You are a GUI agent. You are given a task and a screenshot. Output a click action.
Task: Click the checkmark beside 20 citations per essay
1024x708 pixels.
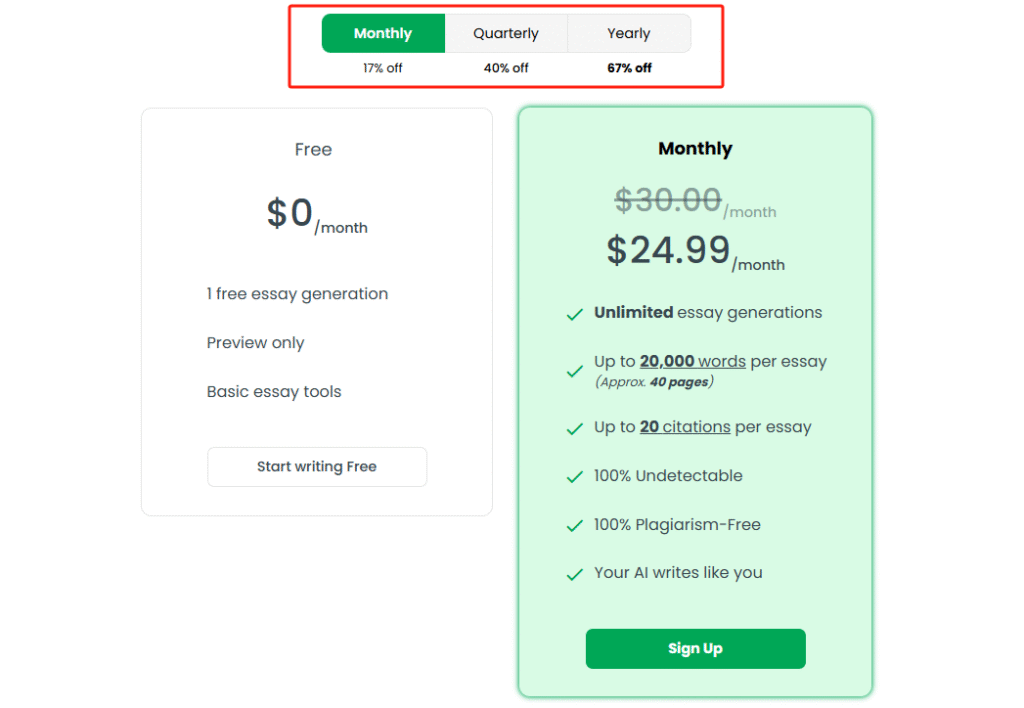pos(575,429)
